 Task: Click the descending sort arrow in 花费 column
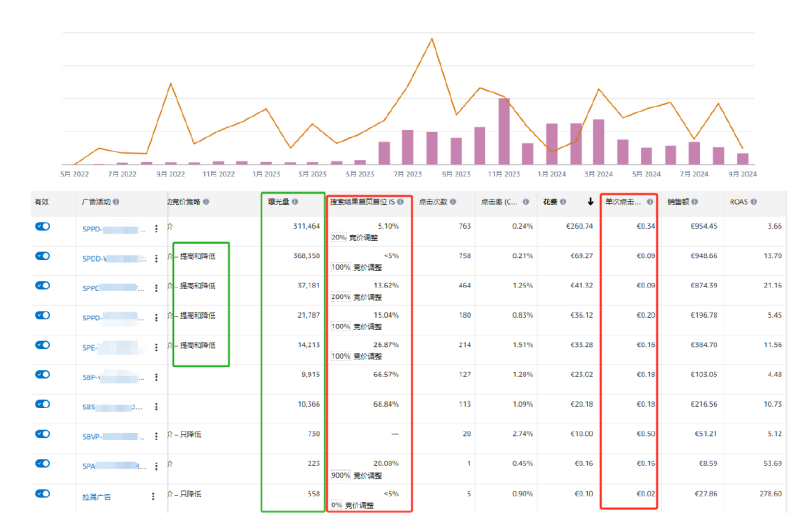590,201
